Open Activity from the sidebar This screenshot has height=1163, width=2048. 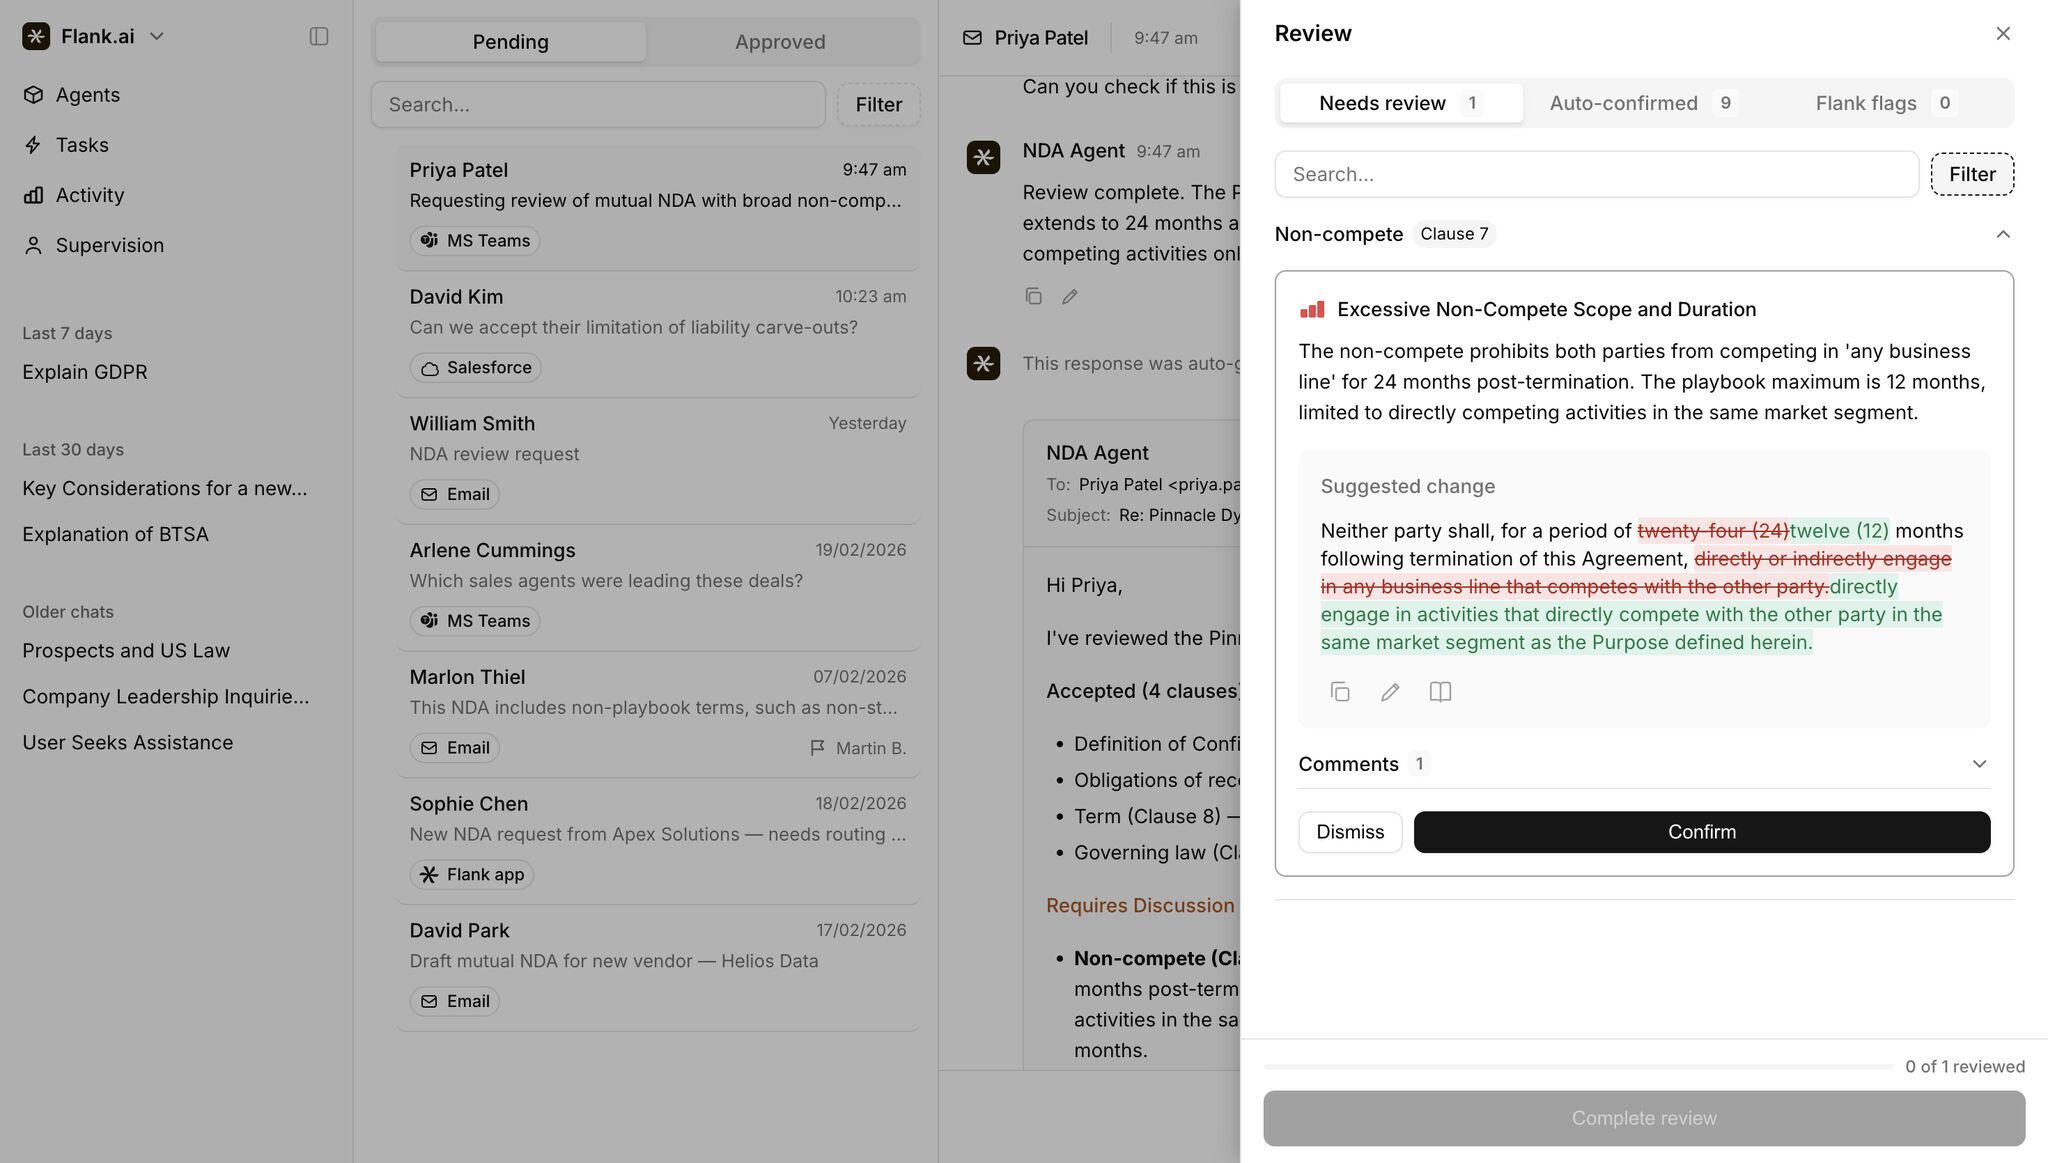click(x=90, y=195)
